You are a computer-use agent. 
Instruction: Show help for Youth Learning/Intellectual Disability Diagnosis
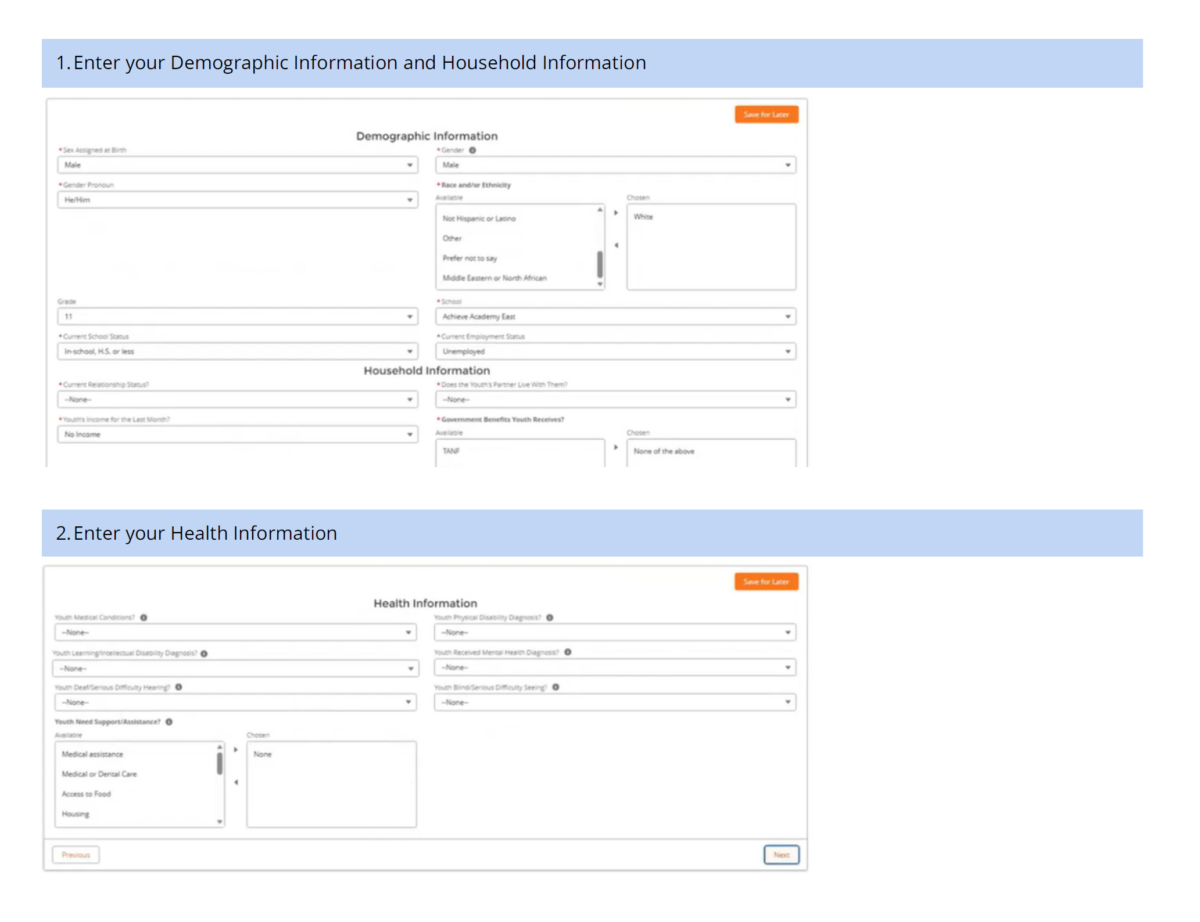[204, 654]
